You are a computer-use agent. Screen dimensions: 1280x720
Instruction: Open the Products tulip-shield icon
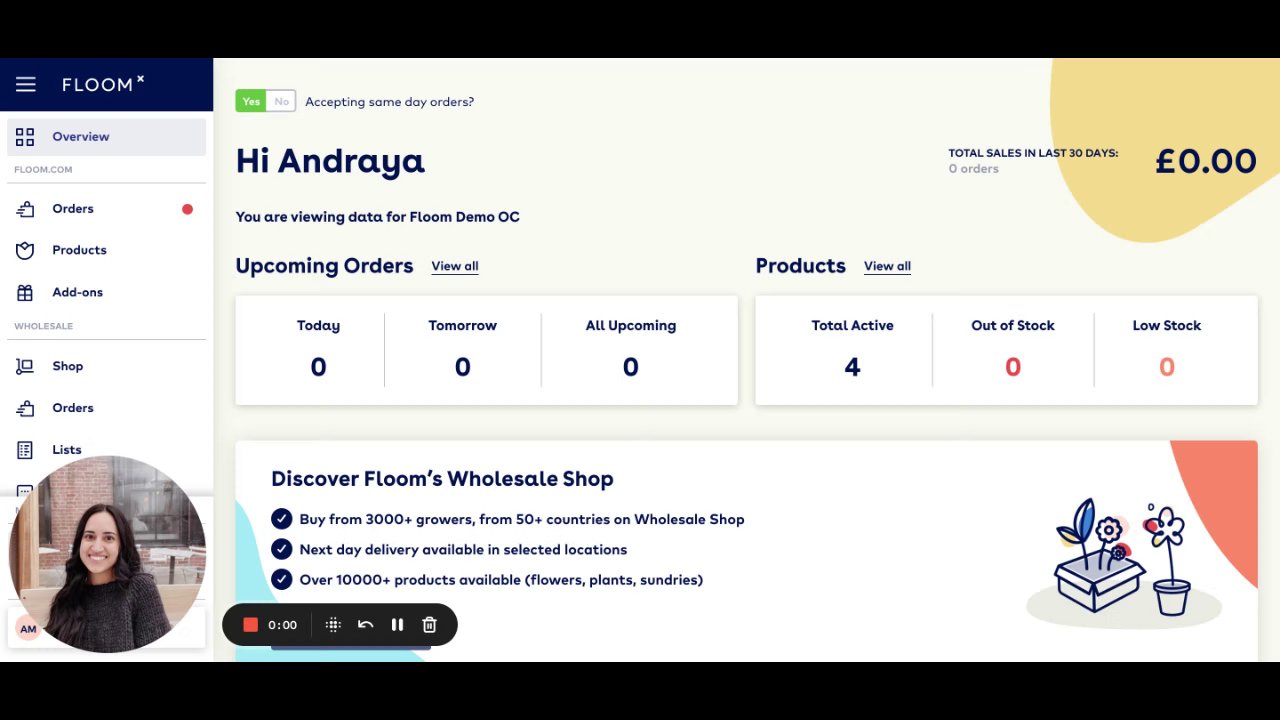pyautogui.click(x=25, y=250)
